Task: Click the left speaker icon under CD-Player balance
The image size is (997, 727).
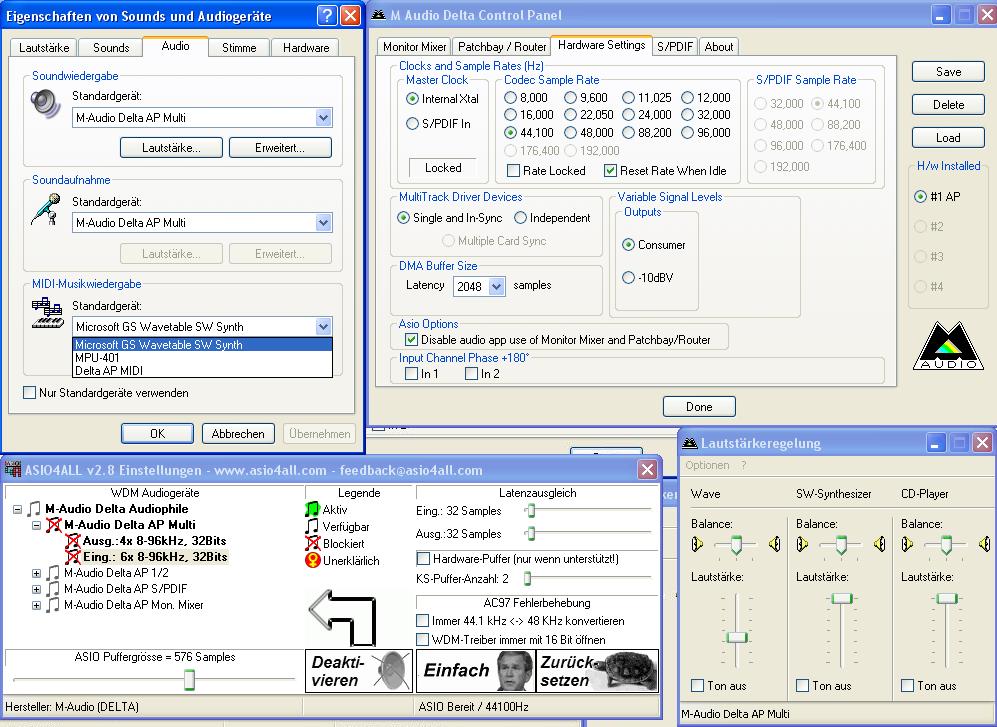Action: (x=907, y=544)
